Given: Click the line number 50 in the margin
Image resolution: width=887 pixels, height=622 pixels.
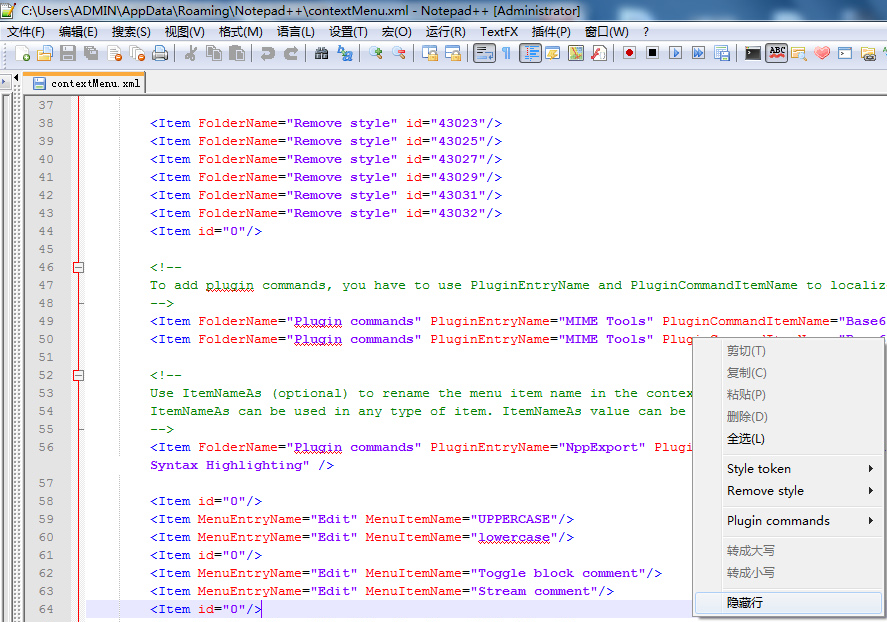Looking at the screenshot, I should [46, 339].
